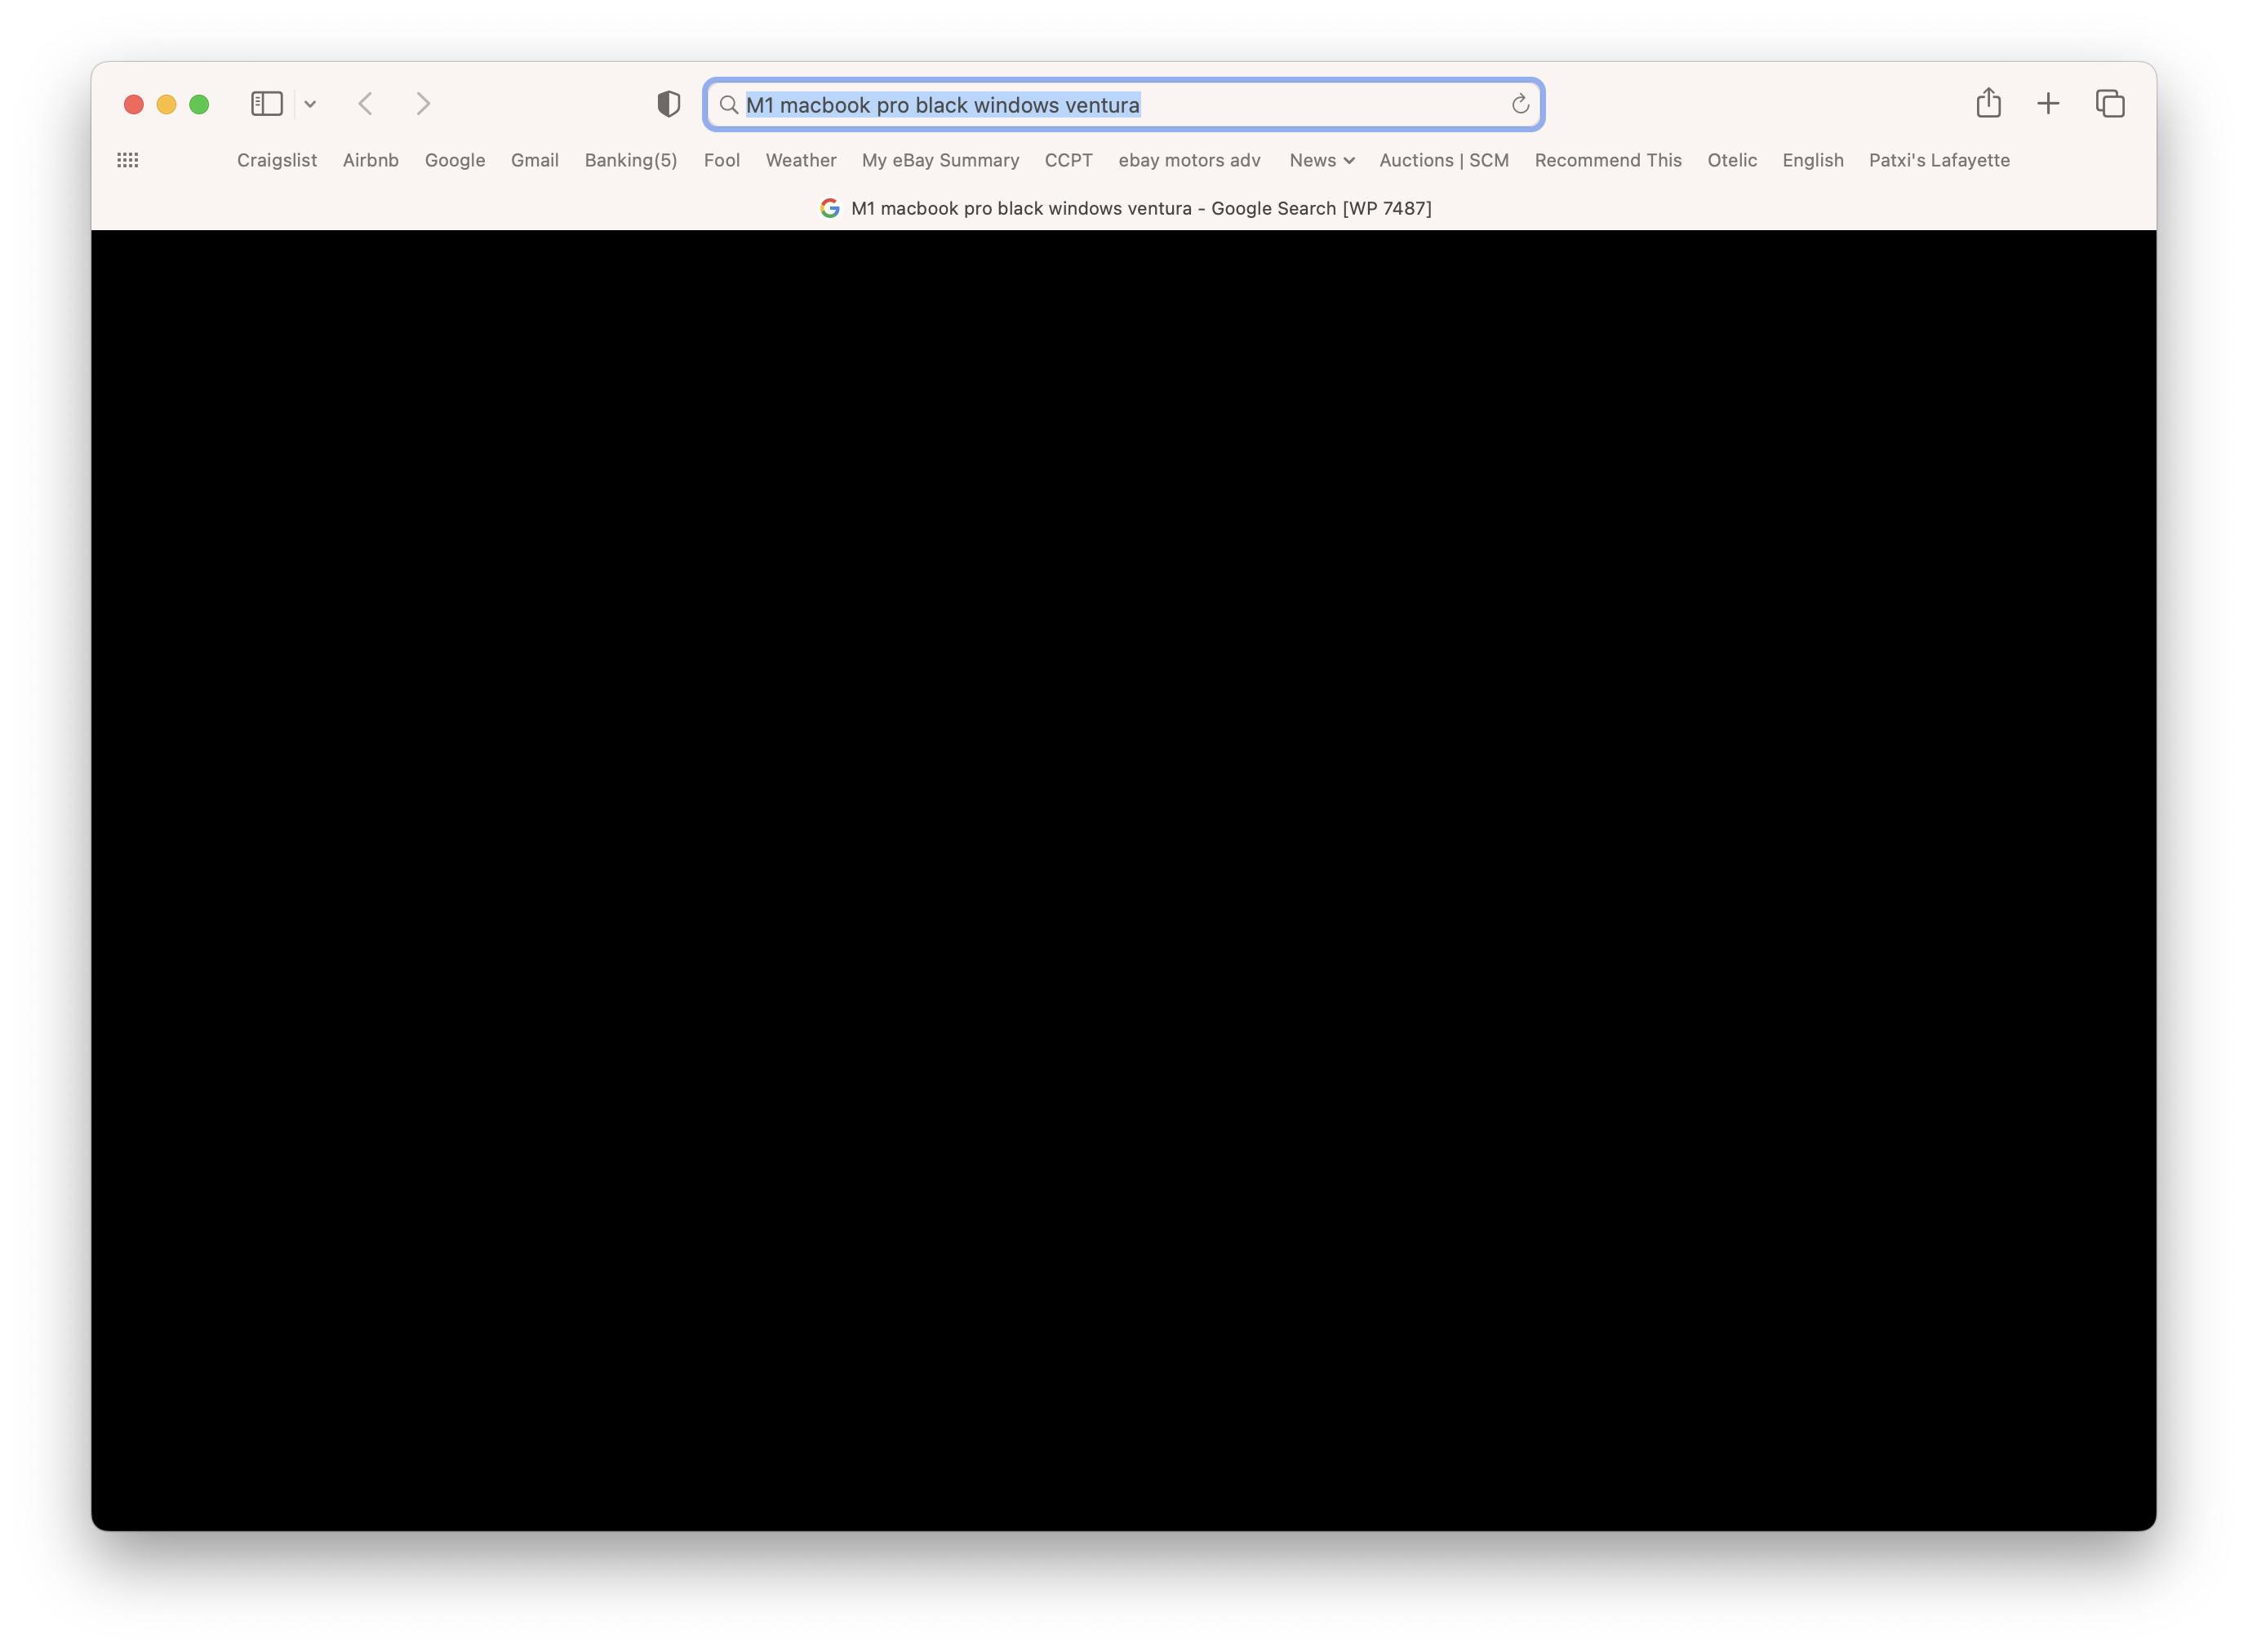2248x1652 pixels.
Task: Open the Gmail bookmark
Action: pos(534,160)
